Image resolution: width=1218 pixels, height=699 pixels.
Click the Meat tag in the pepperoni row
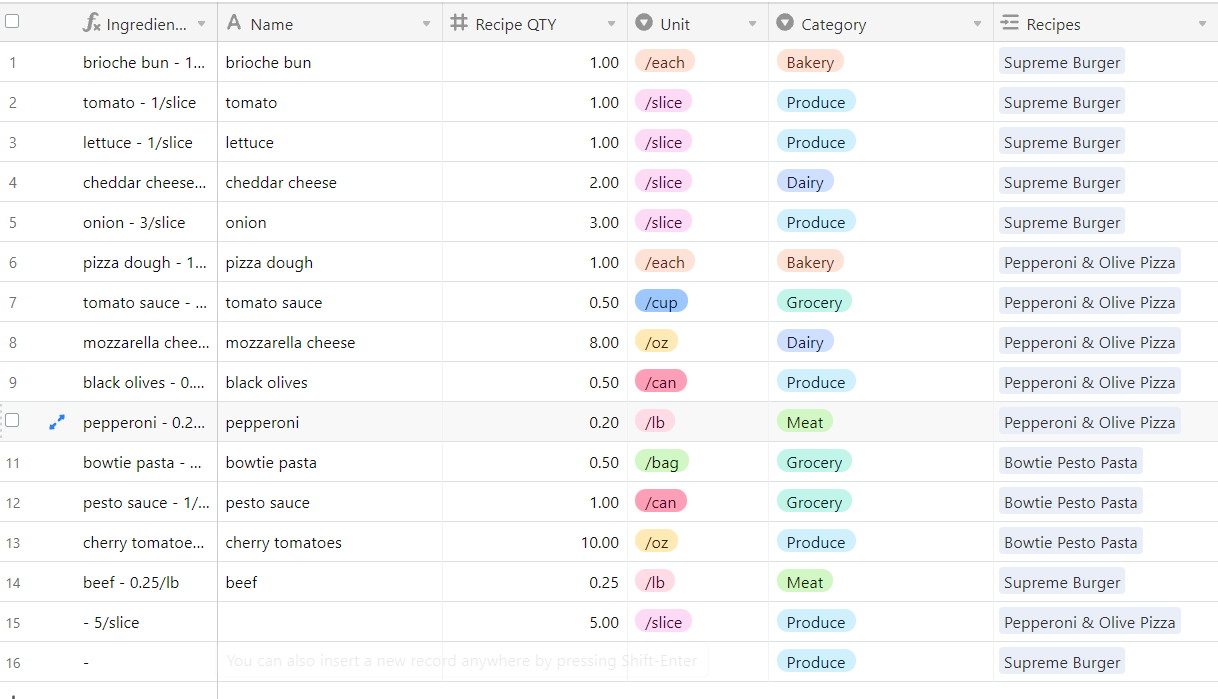[805, 422]
